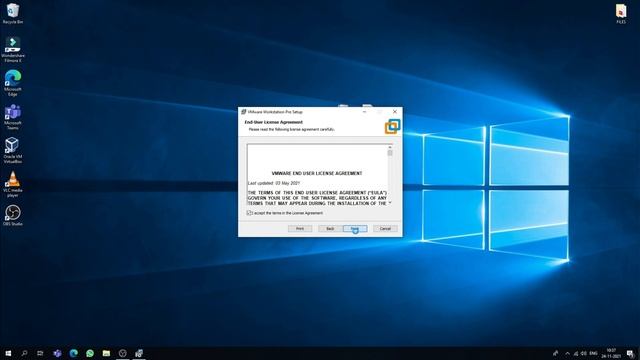
Task: Click the license text scrollbar up arrow
Action: click(390, 147)
